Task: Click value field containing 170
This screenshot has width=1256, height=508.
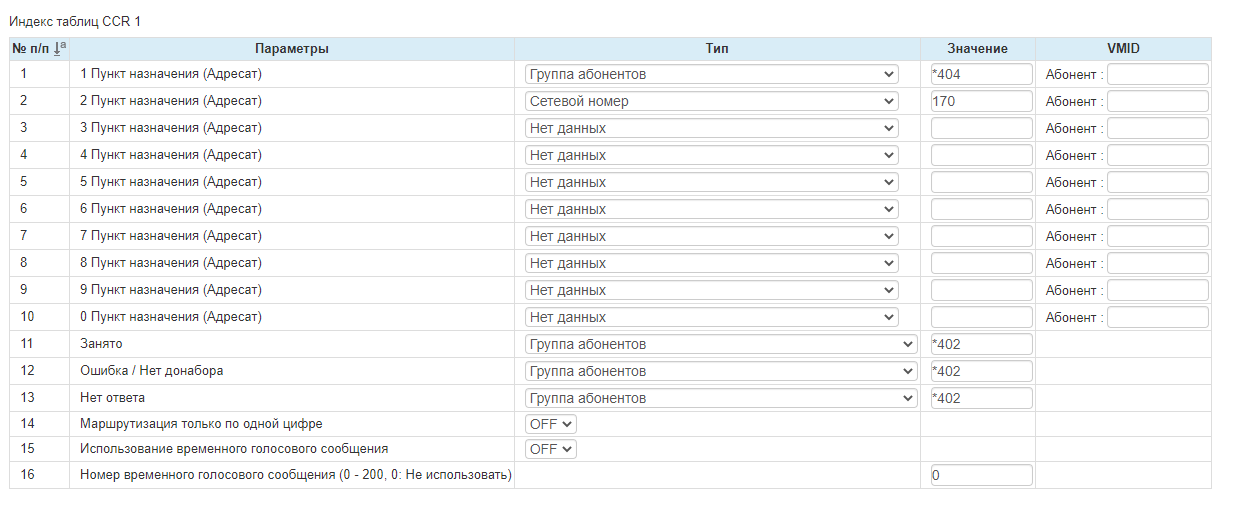Action: tap(981, 101)
